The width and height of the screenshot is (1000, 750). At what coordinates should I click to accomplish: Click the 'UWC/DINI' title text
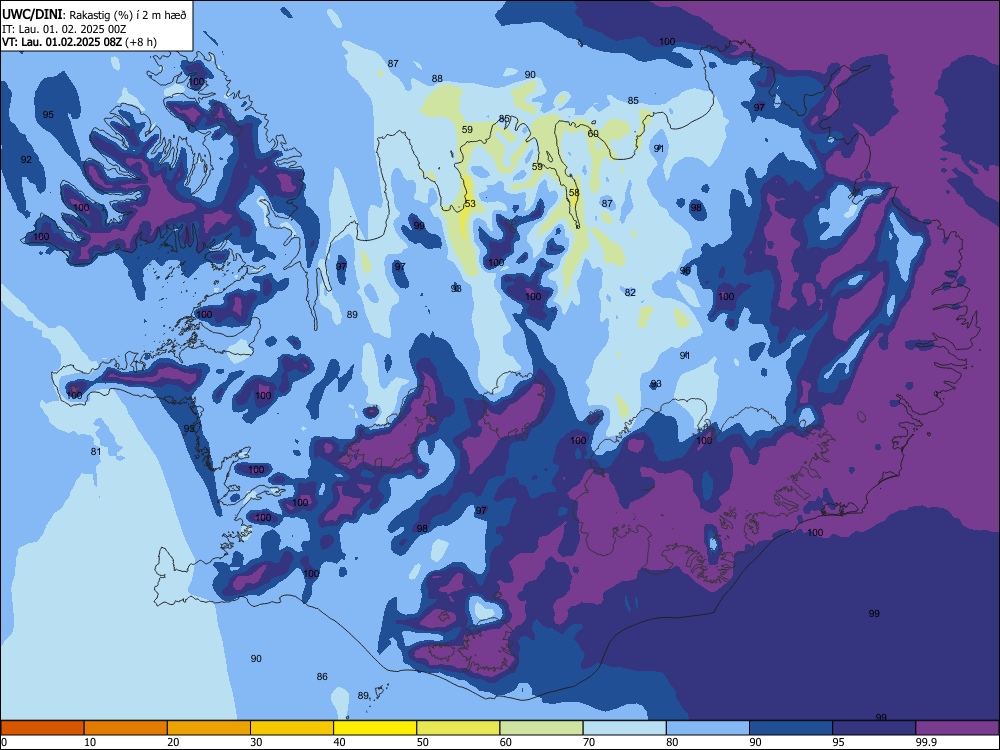pos(32,15)
